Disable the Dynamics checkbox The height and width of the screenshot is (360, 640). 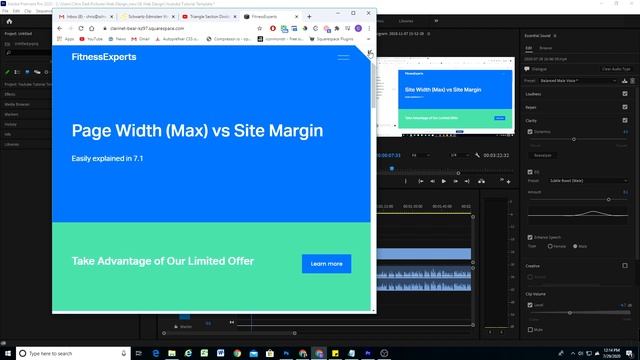tap(530, 132)
